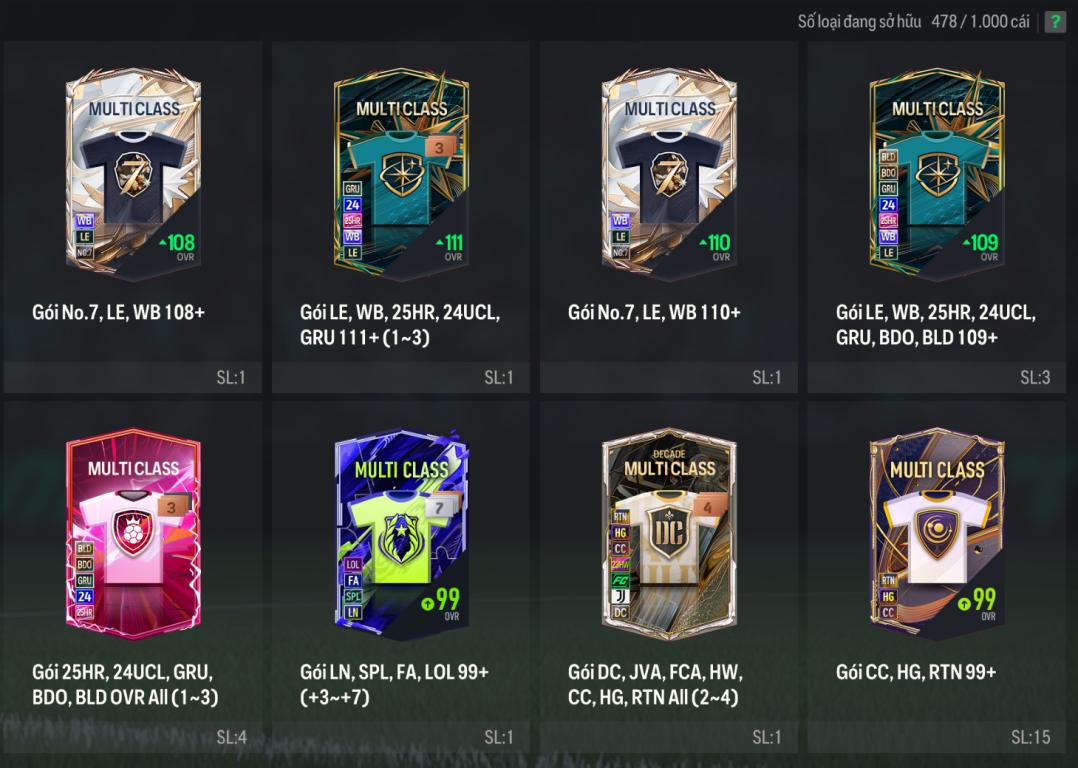Click the 24 class badge on the 111 pack
1078x768 pixels.
[352, 205]
